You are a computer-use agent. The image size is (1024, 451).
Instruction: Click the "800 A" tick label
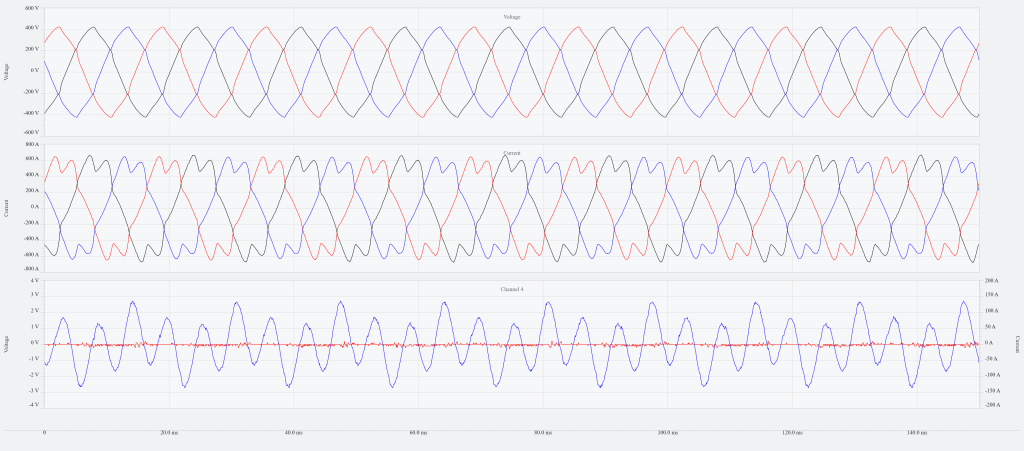point(33,144)
